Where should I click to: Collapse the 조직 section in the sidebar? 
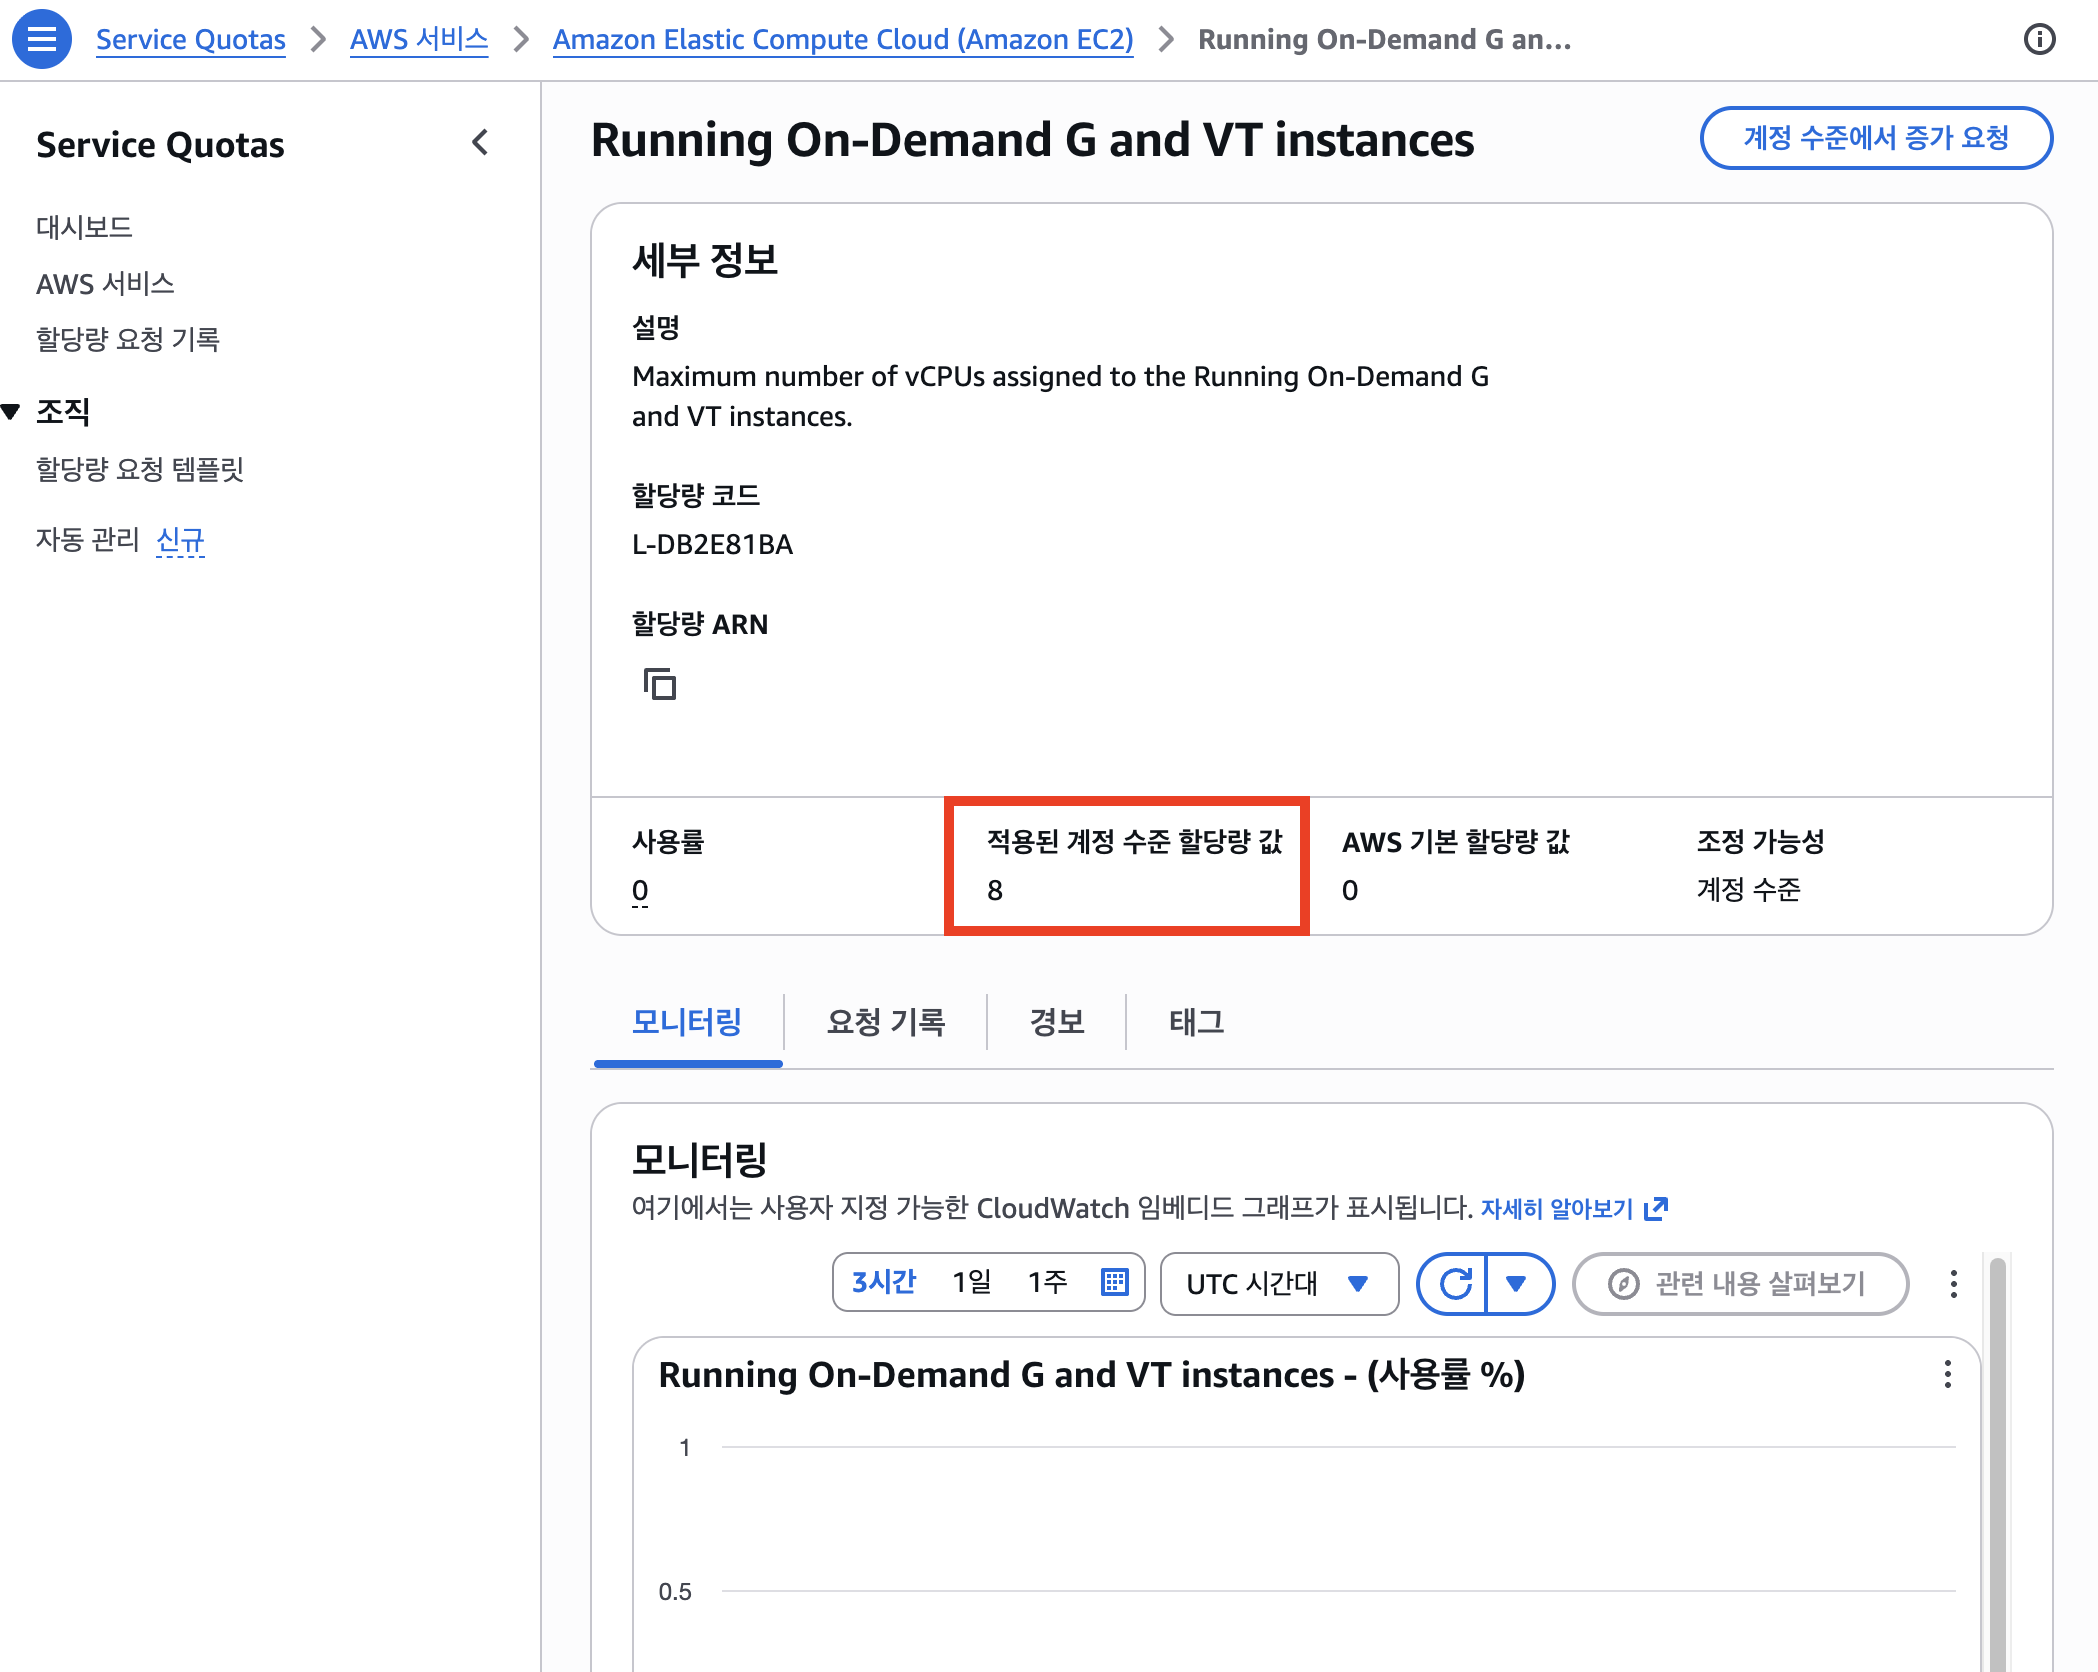tap(12, 411)
